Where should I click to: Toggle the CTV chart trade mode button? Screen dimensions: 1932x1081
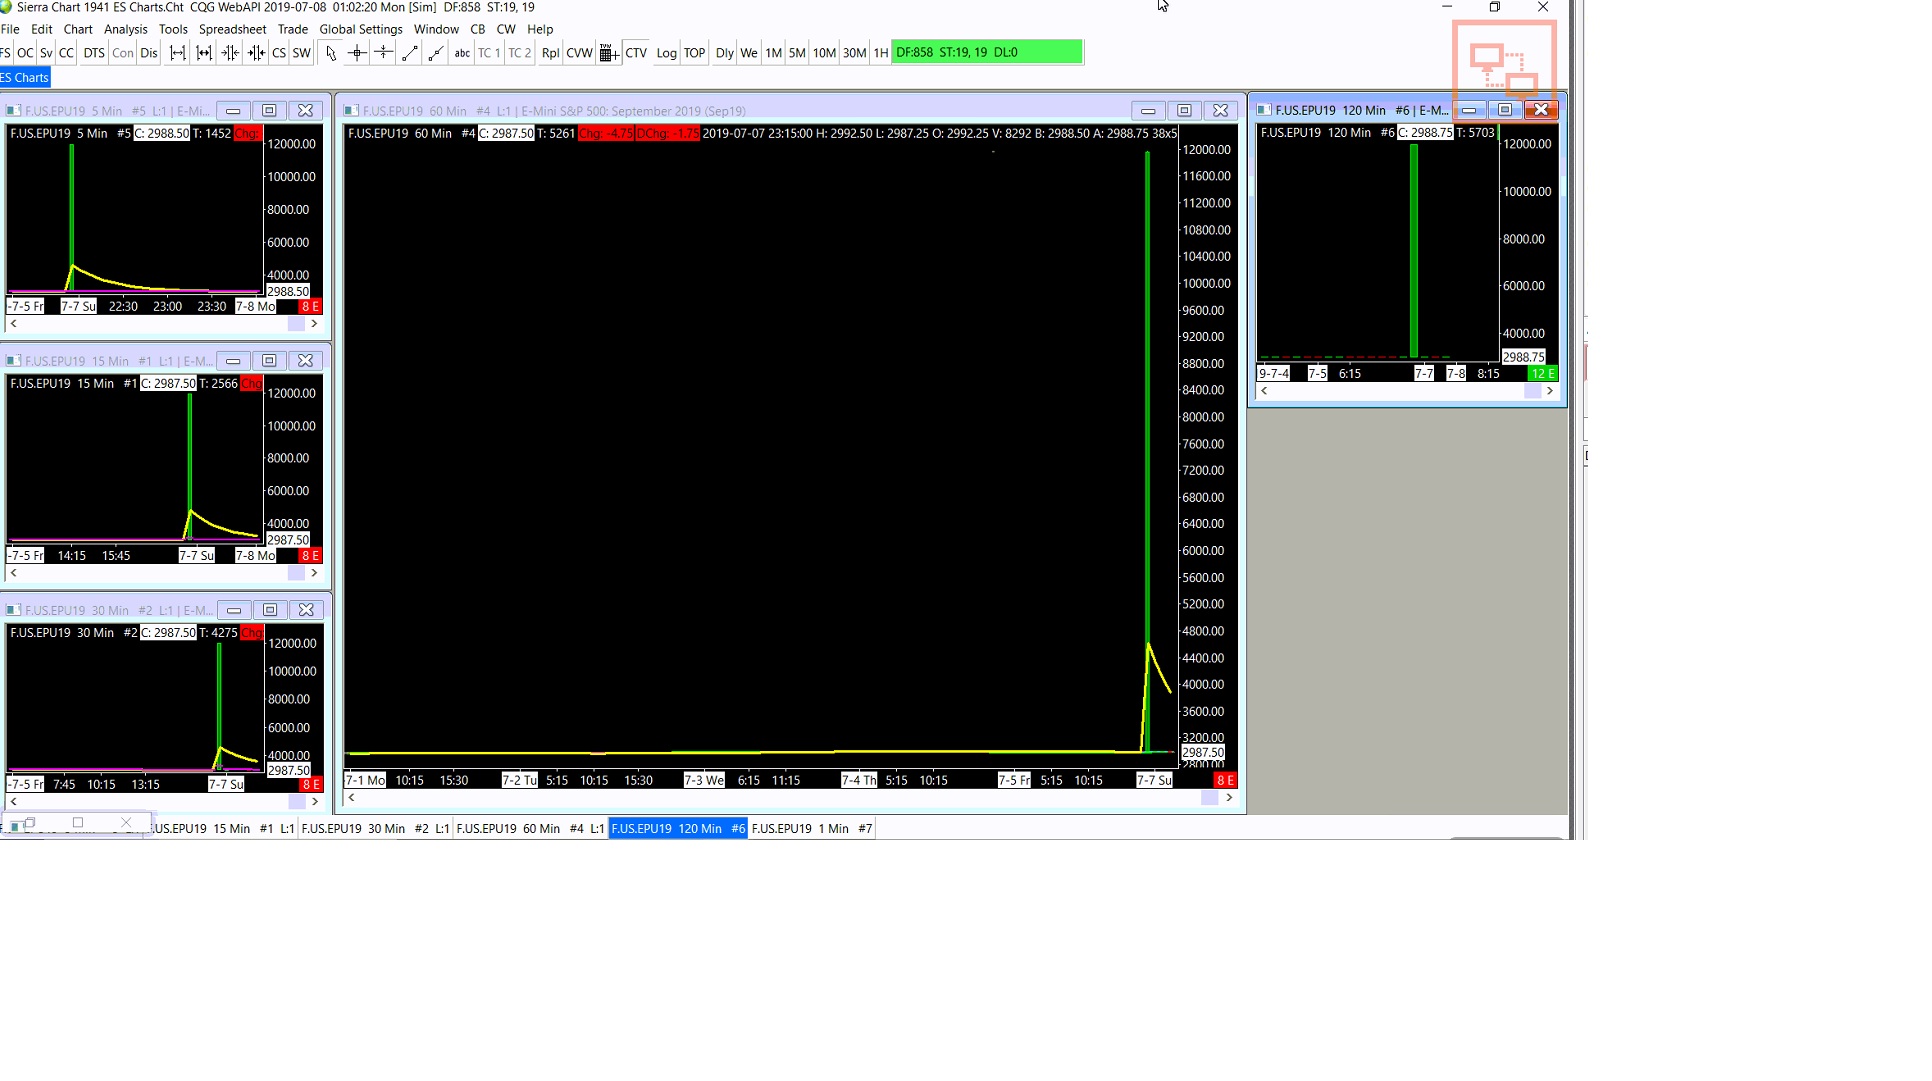coord(636,53)
